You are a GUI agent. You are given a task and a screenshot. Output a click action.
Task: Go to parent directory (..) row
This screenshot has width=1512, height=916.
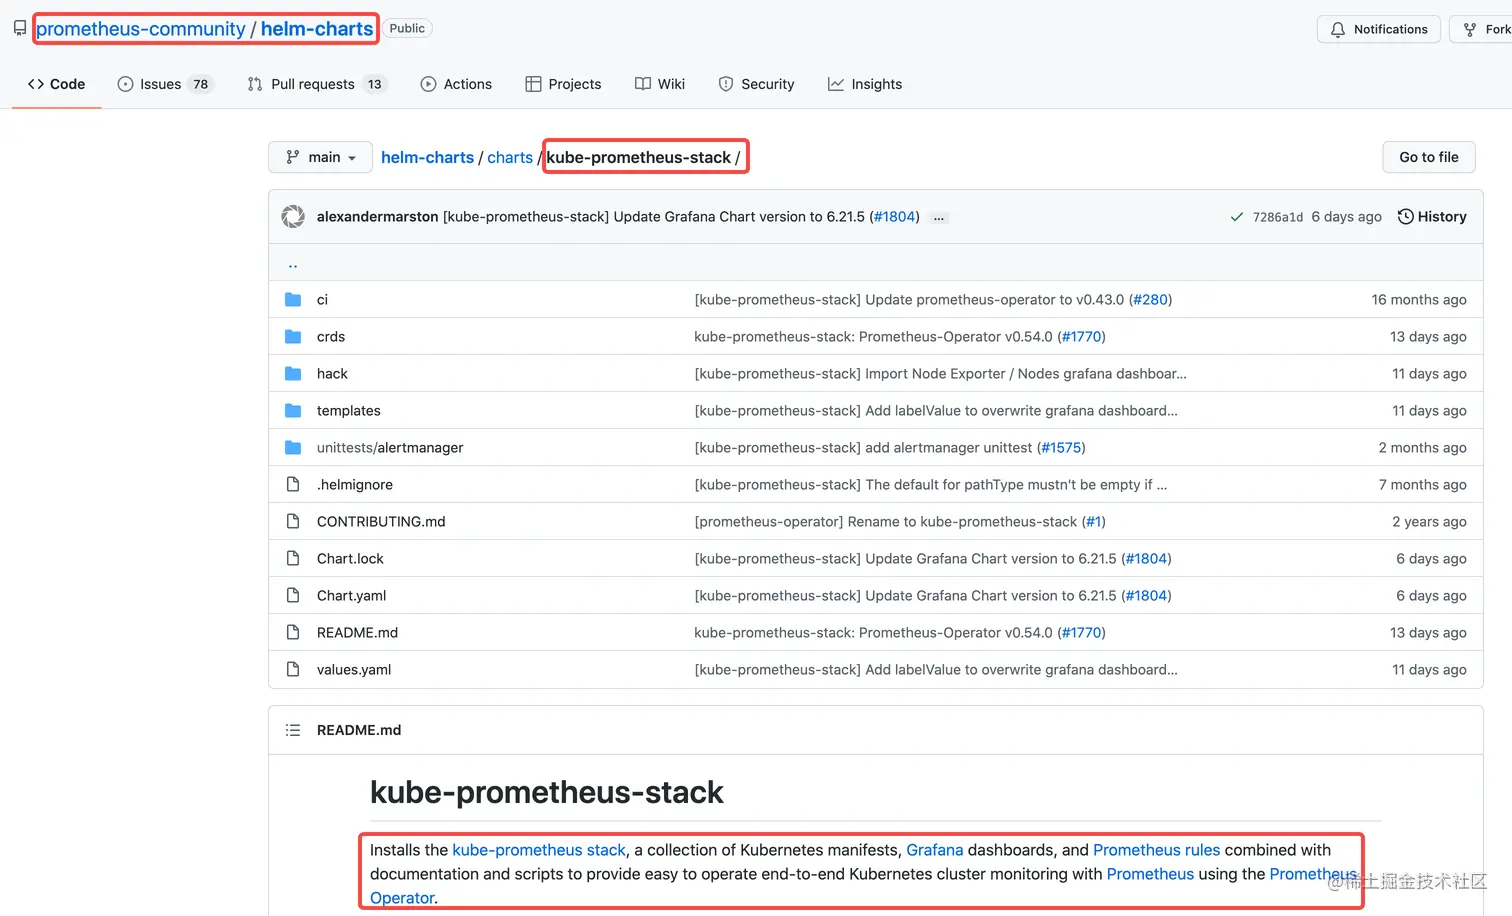tap(293, 264)
